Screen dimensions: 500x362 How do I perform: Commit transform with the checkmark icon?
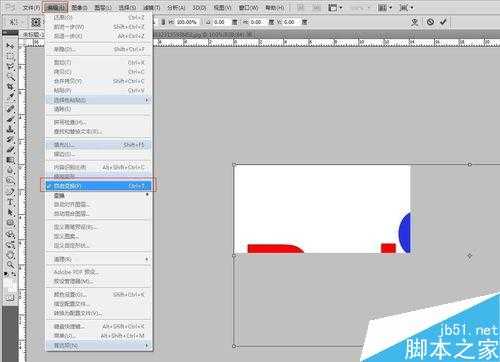[443, 22]
